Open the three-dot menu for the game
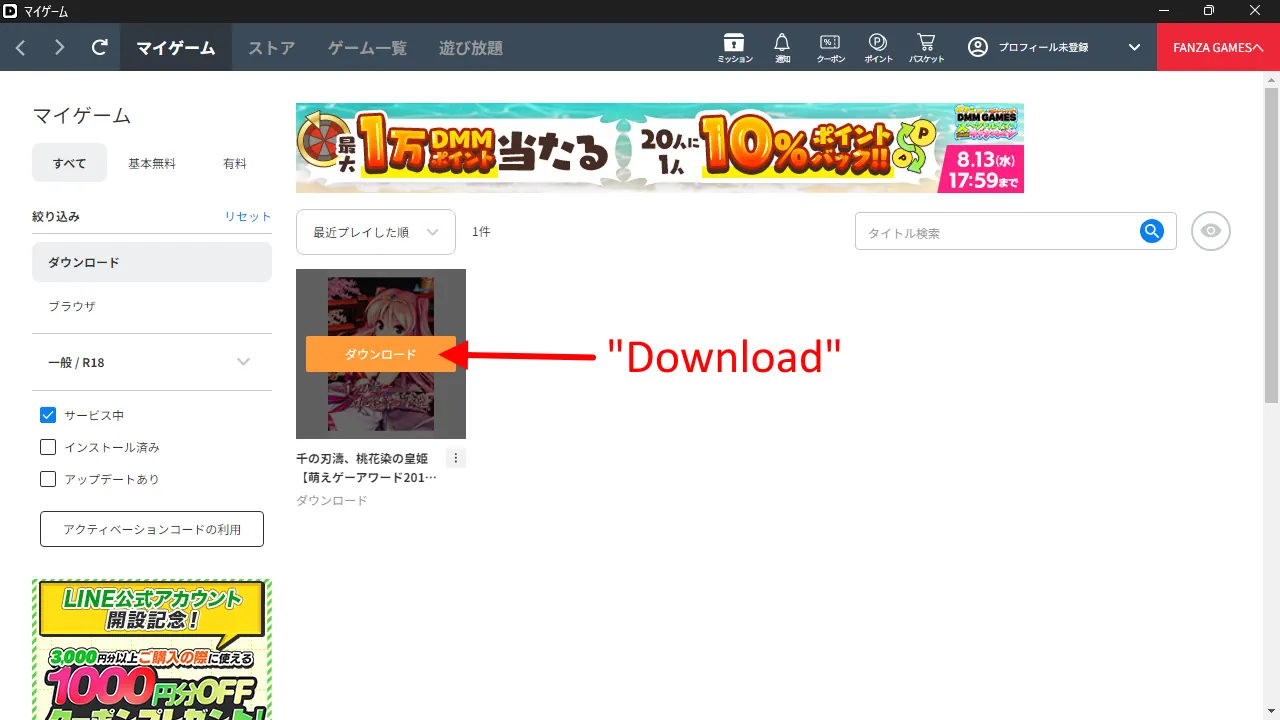This screenshot has width=1280, height=720. [x=456, y=458]
